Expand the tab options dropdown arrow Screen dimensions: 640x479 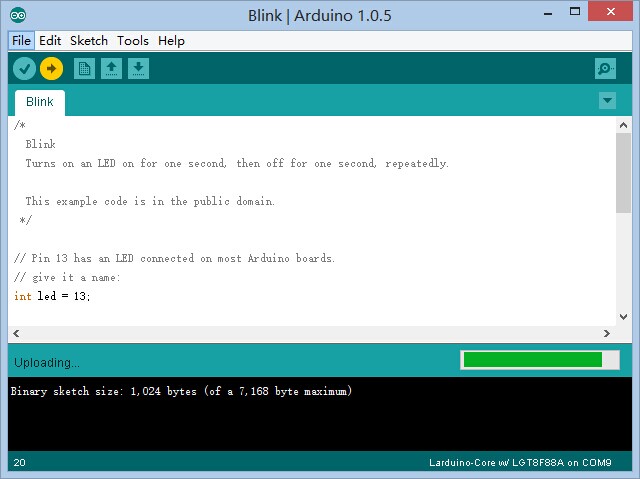coord(607,100)
